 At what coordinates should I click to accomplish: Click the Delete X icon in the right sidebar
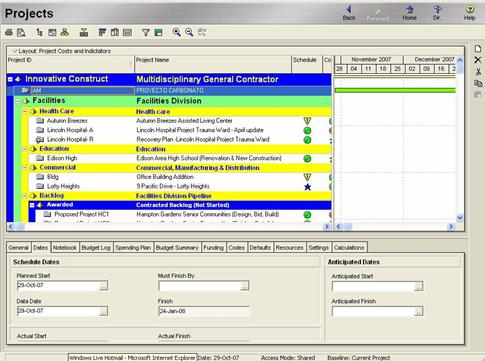coord(478,60)
